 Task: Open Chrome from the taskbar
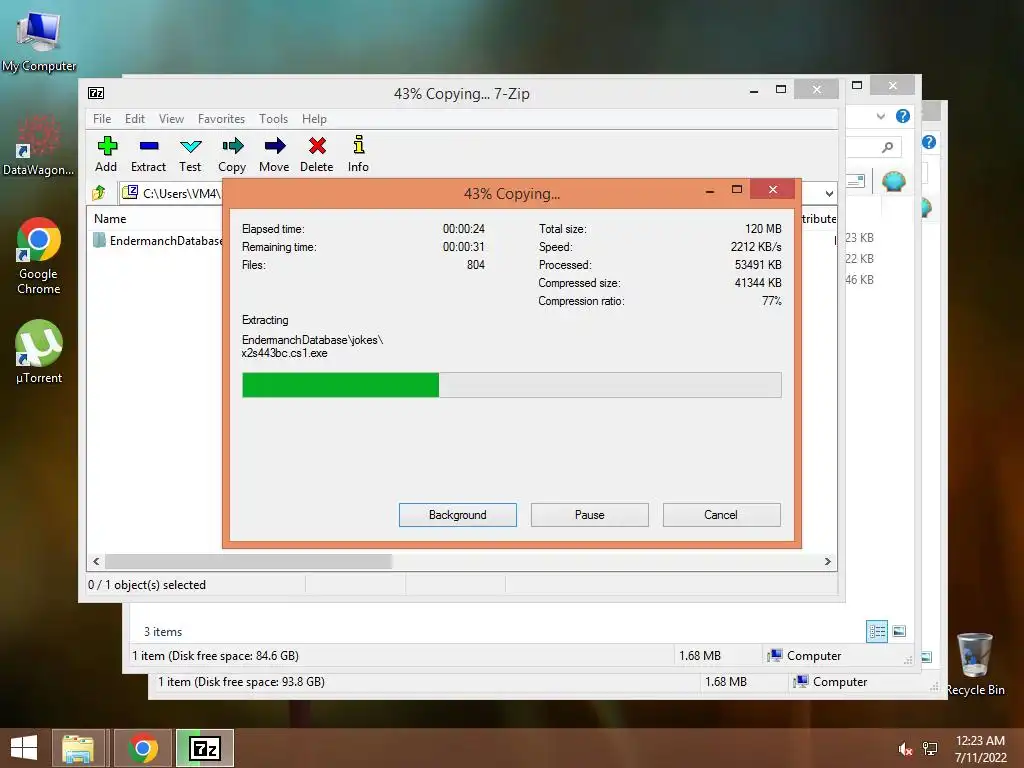click(x=143, y=748)
